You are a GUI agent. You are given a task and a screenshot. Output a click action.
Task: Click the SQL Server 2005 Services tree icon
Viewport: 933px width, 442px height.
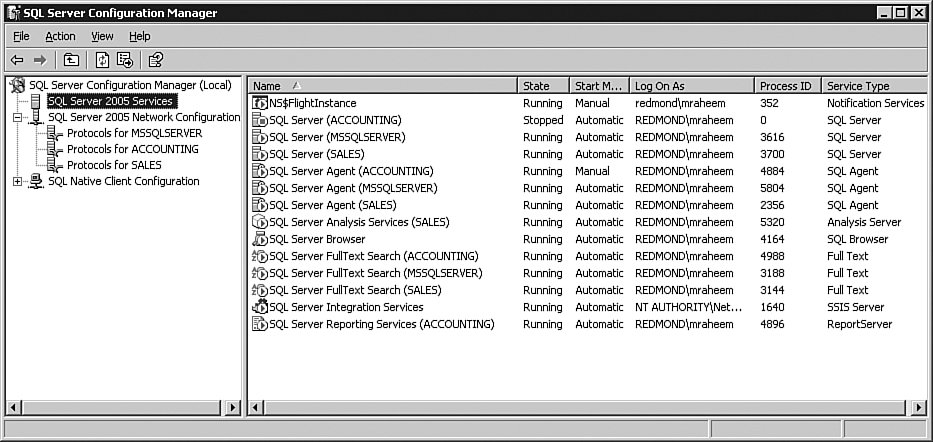(x=36, y=101)
